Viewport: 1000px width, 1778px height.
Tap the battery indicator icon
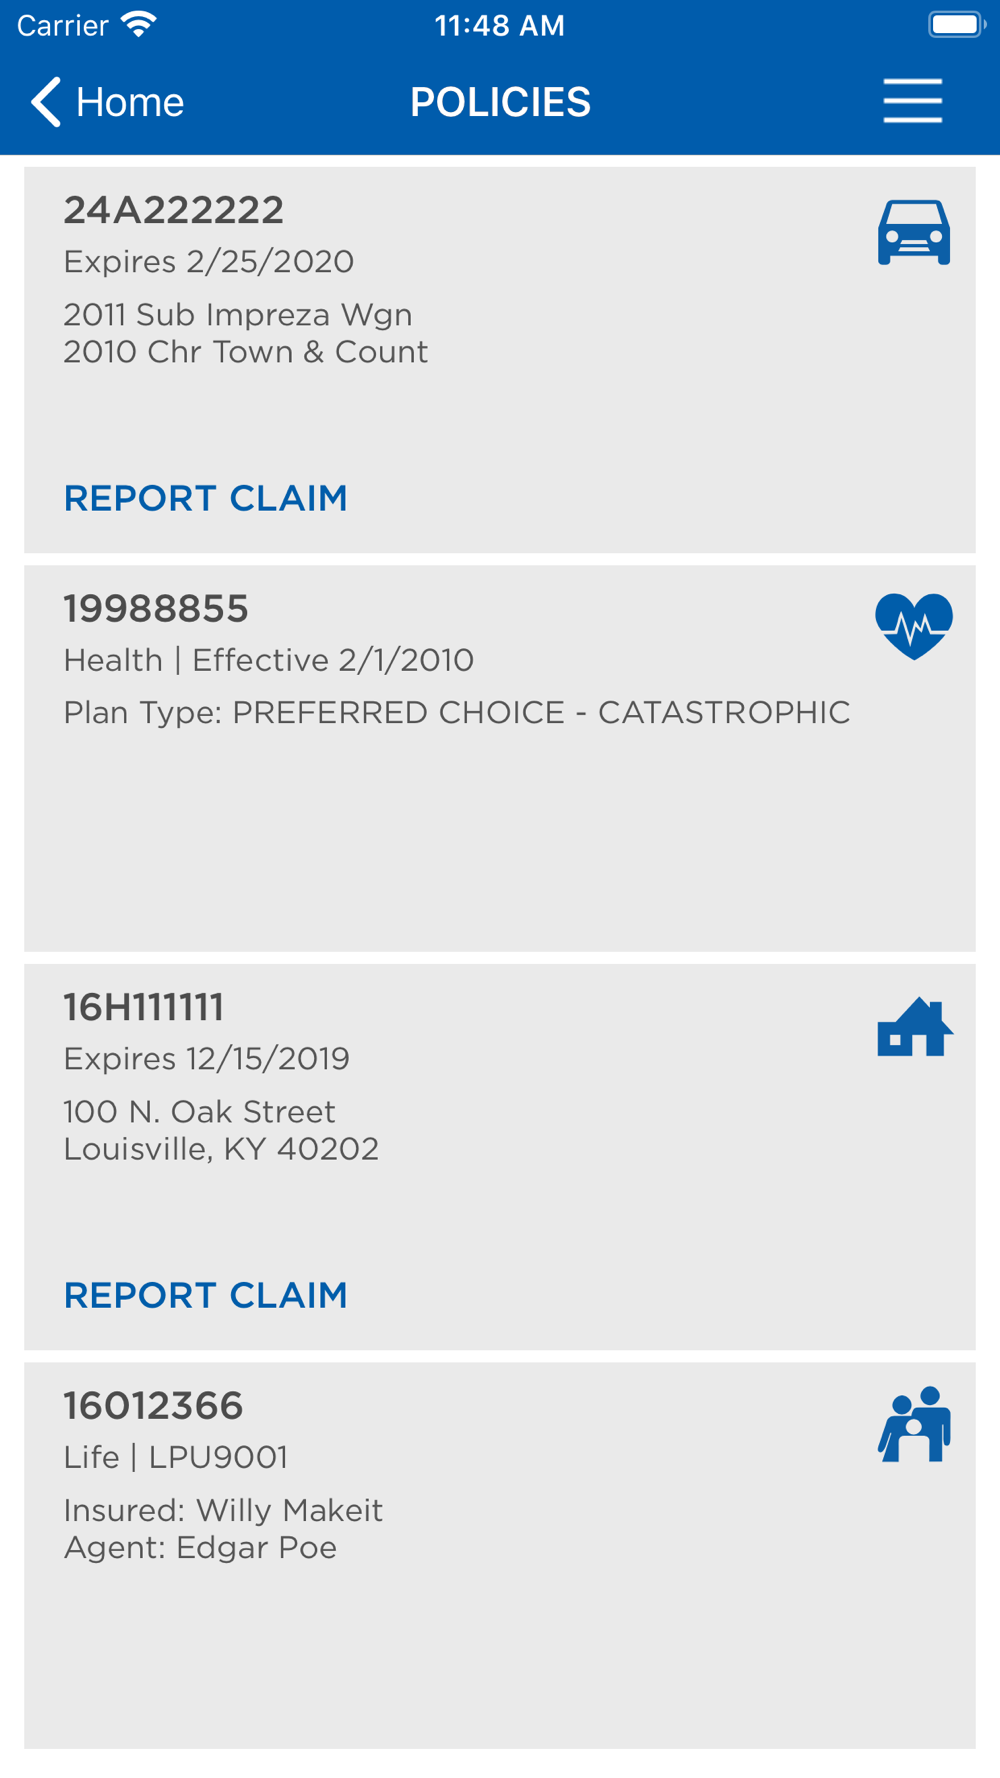tap(956, 25)
